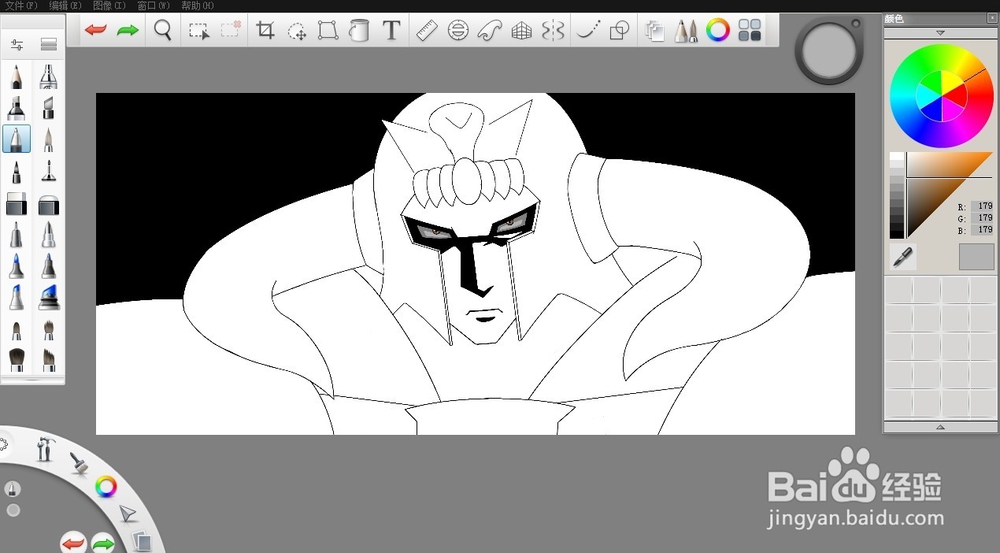Open the 编辑(E) menu
Screen dimensions: 1000x553
point(65,6)
